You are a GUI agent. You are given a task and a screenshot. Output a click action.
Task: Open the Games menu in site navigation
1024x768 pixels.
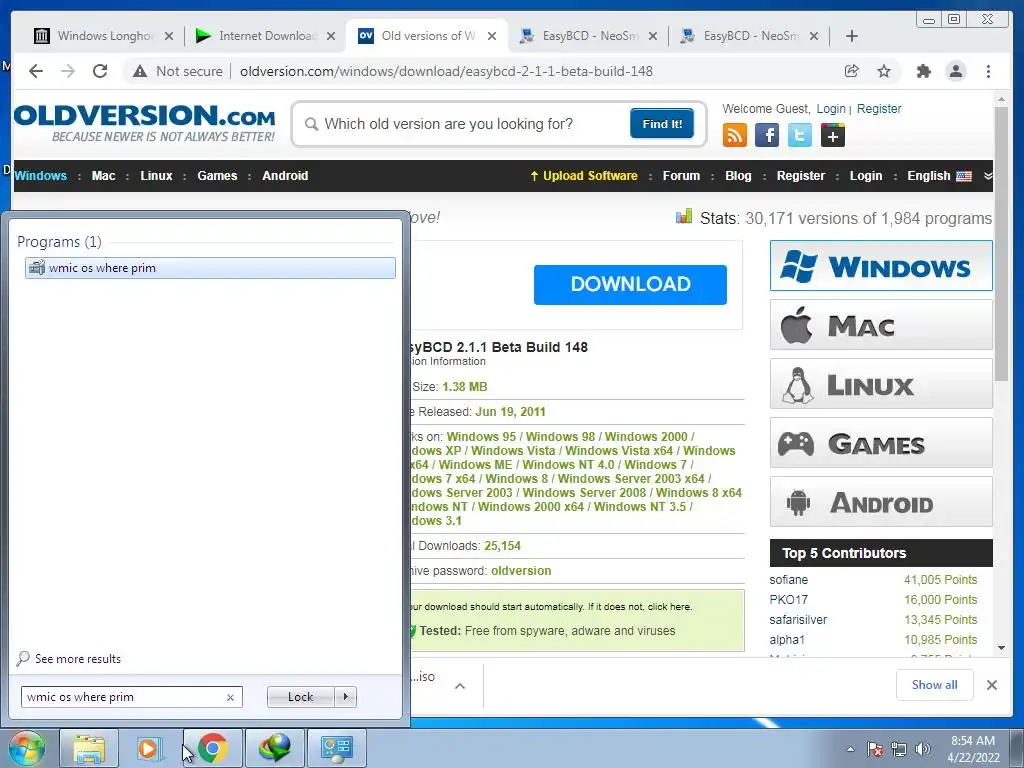point(217,176)
